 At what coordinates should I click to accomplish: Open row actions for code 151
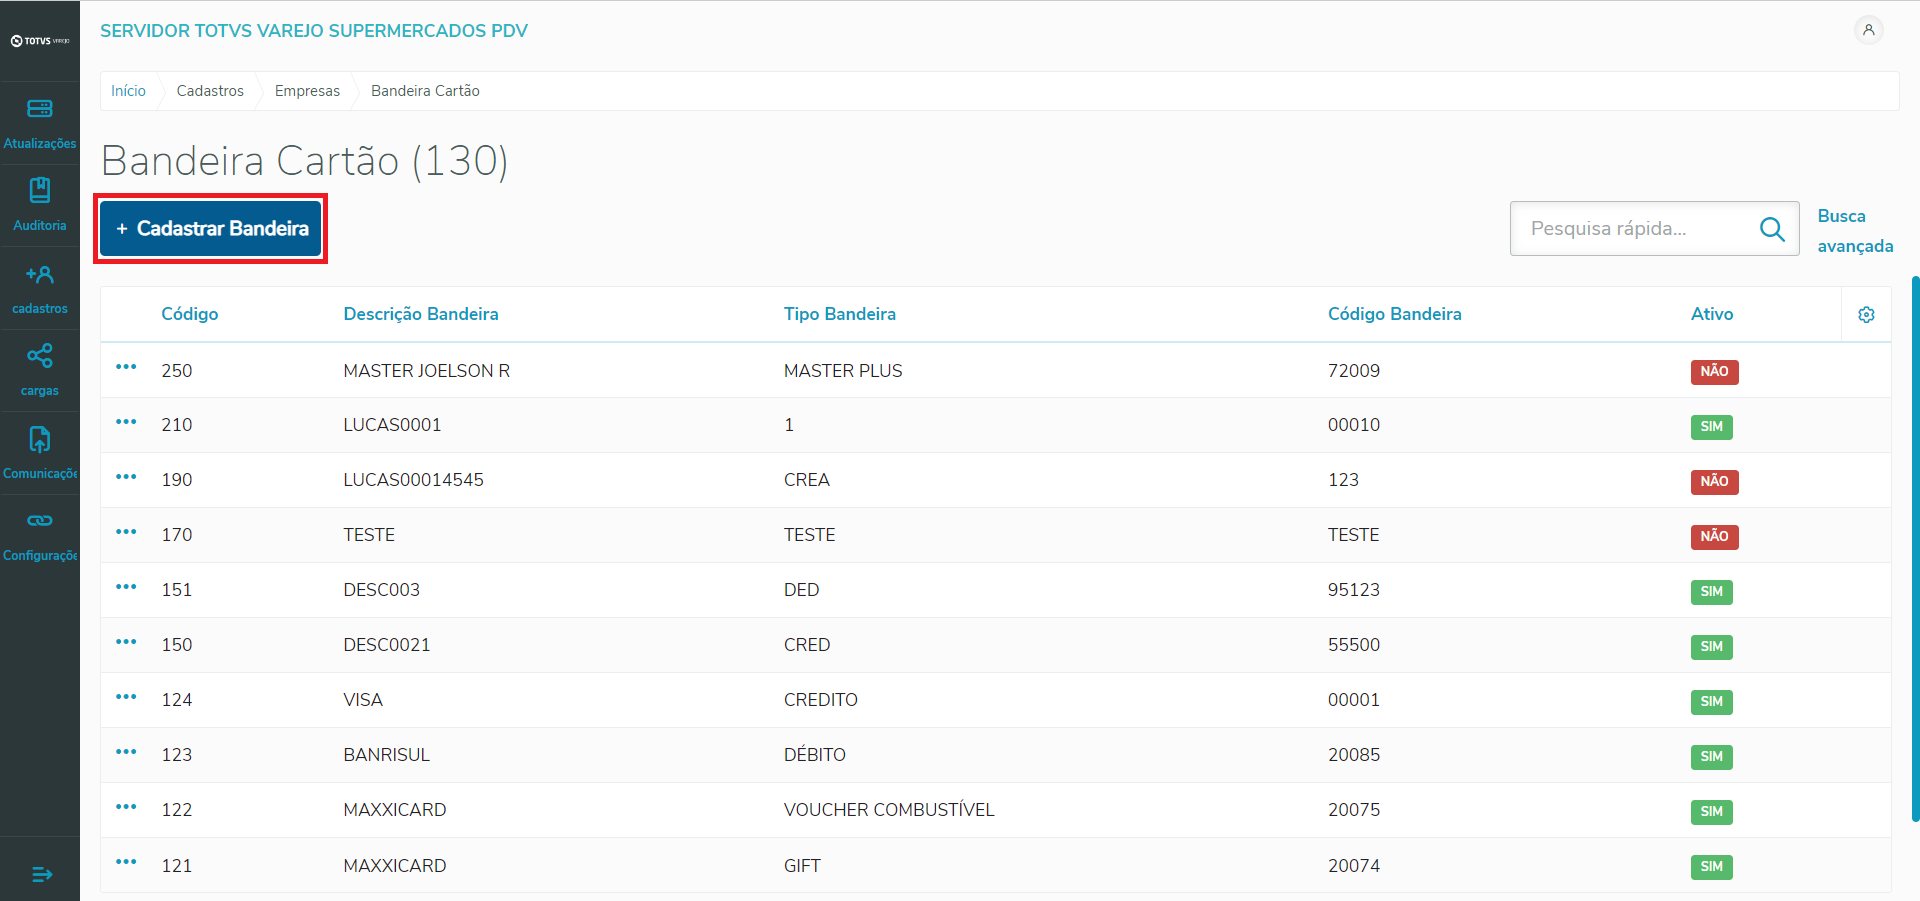(x=126, y=587)
